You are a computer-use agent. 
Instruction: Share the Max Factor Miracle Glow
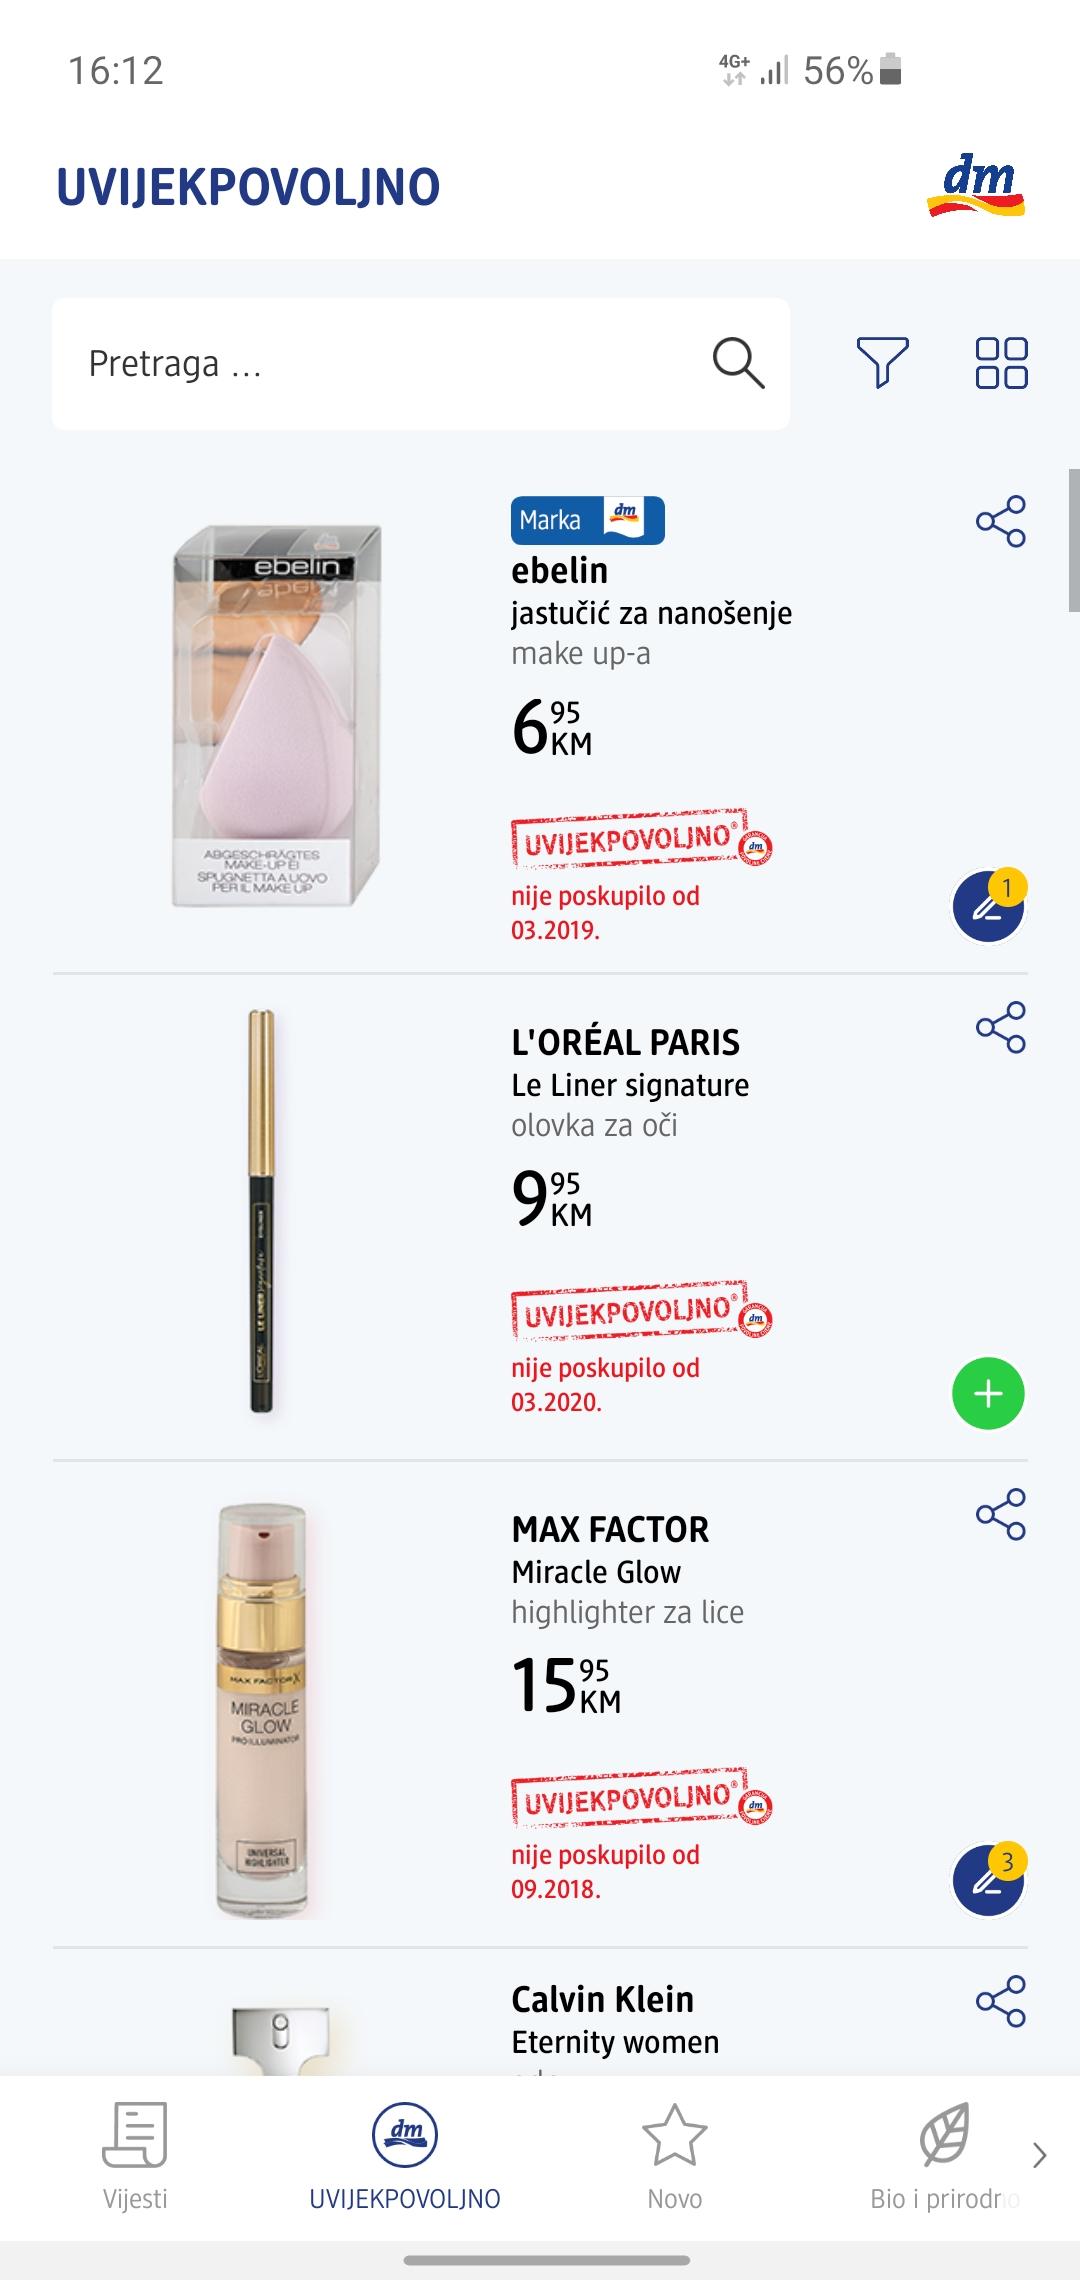[x=1000, y=1514]
